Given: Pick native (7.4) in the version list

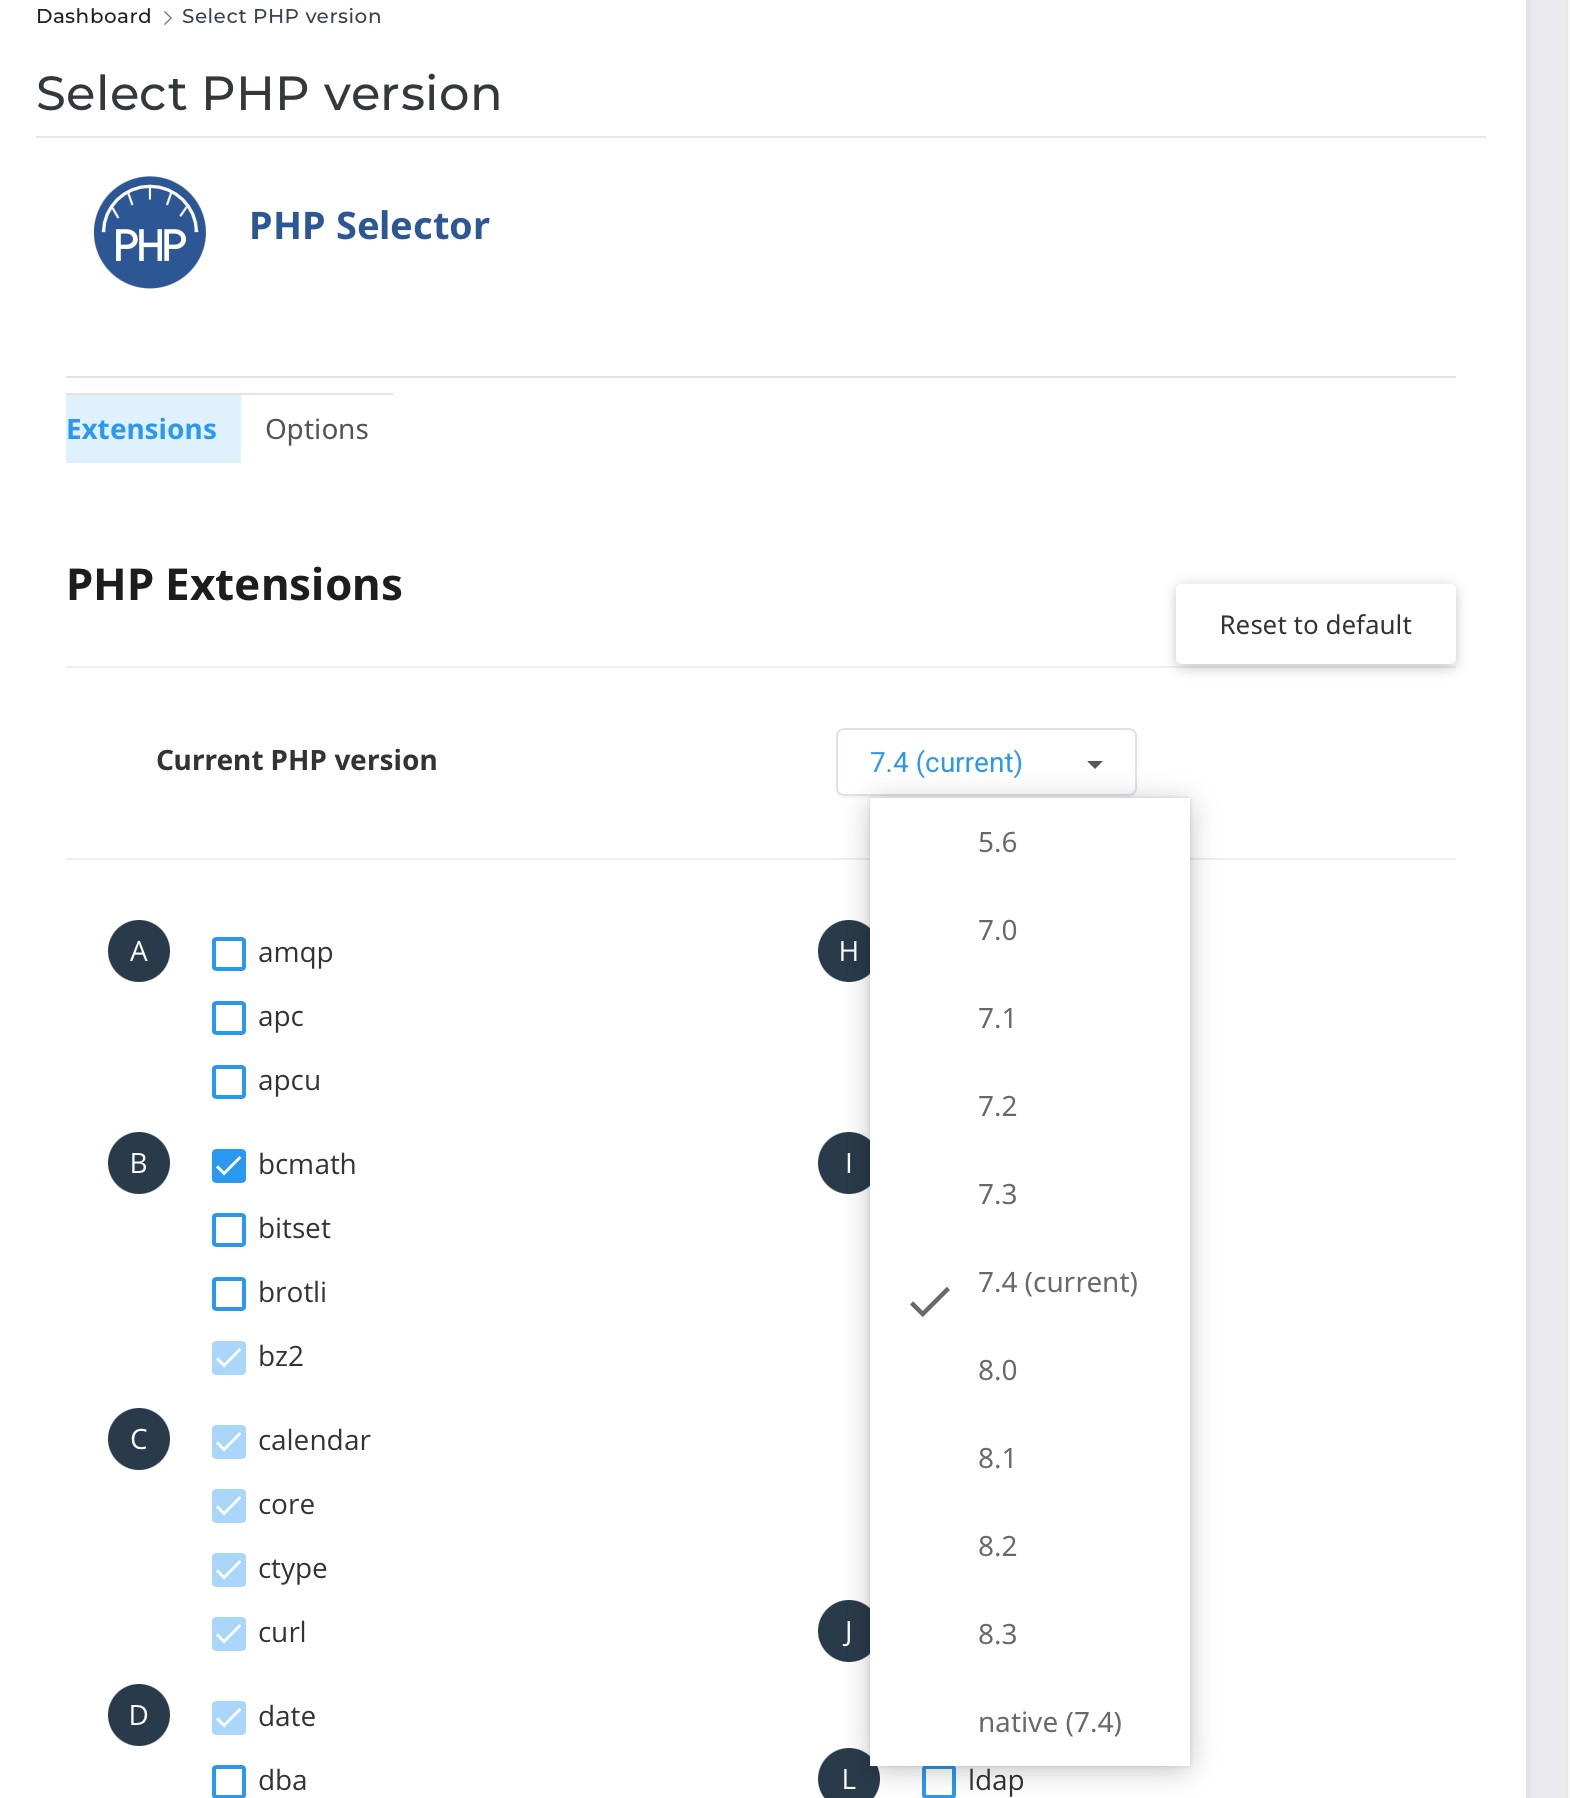Looking at the screenshot, I should 1049,1722.
